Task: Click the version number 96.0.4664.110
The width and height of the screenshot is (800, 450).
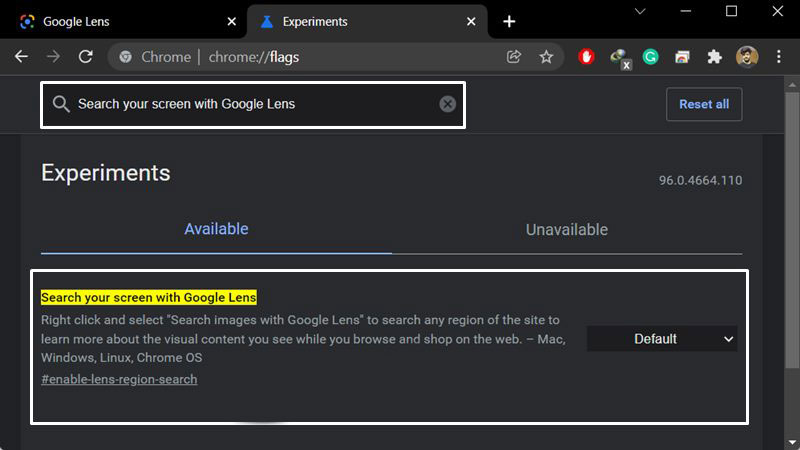Action: click(x=700, y=181)
